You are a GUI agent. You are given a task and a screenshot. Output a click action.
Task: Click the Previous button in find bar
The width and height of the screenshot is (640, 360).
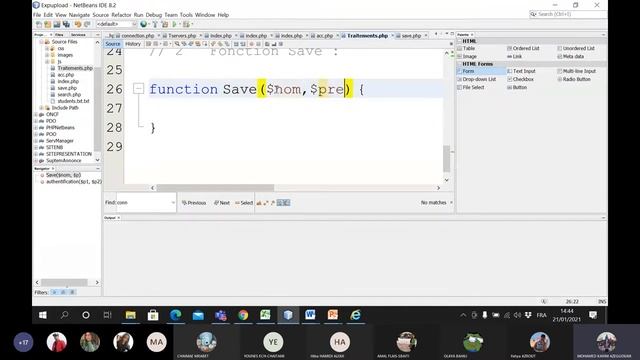click(194, 203)
